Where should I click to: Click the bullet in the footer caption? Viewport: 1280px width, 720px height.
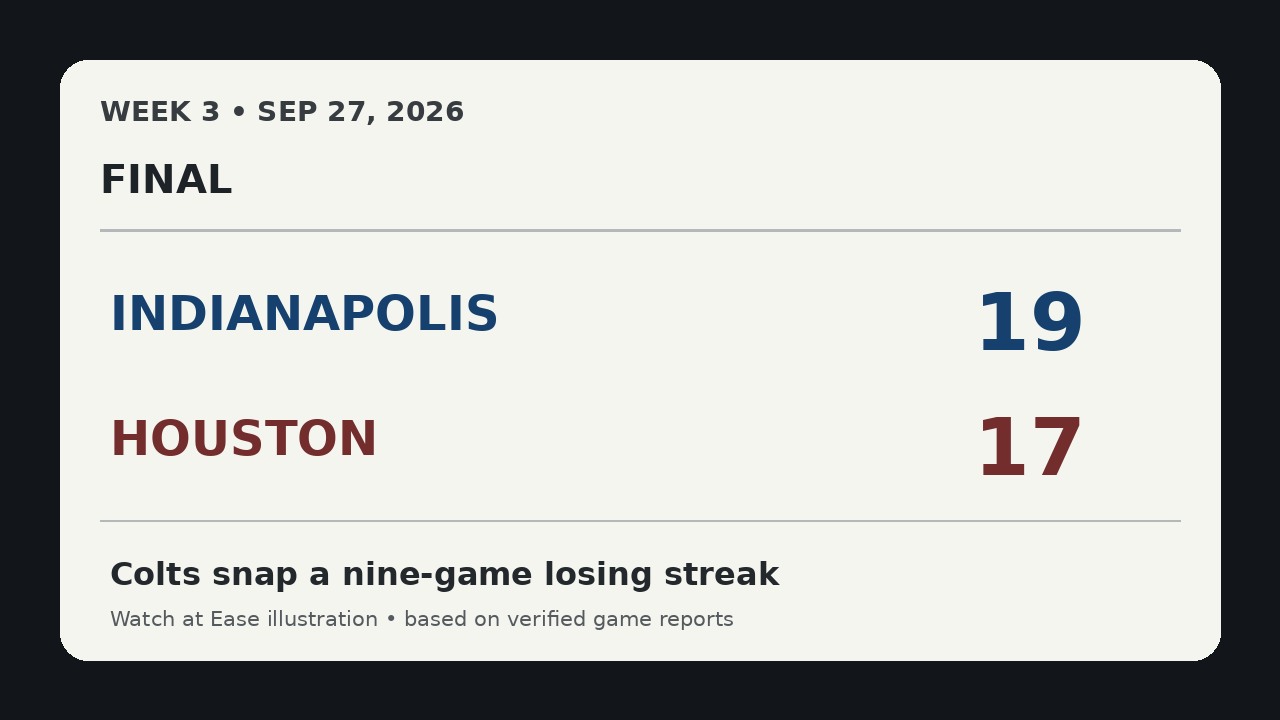point(391,620)
